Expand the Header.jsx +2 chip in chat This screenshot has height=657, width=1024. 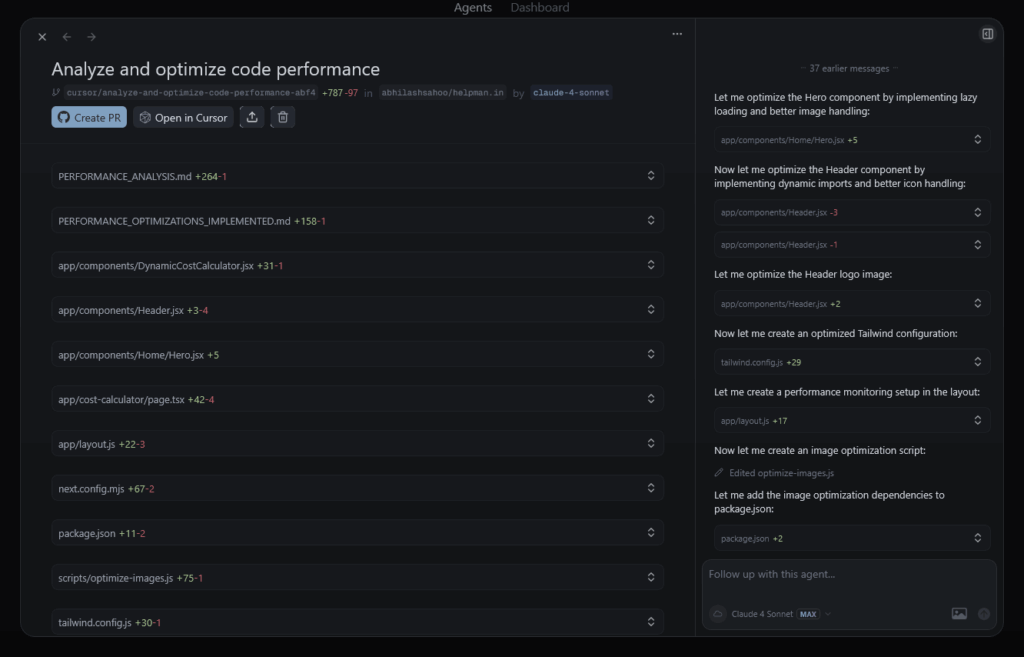point(852,304)
